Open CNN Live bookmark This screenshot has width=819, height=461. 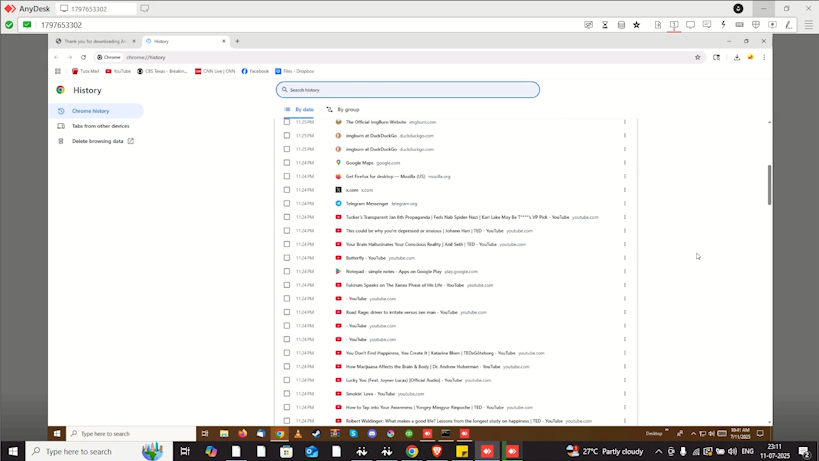tap(215, 71)
